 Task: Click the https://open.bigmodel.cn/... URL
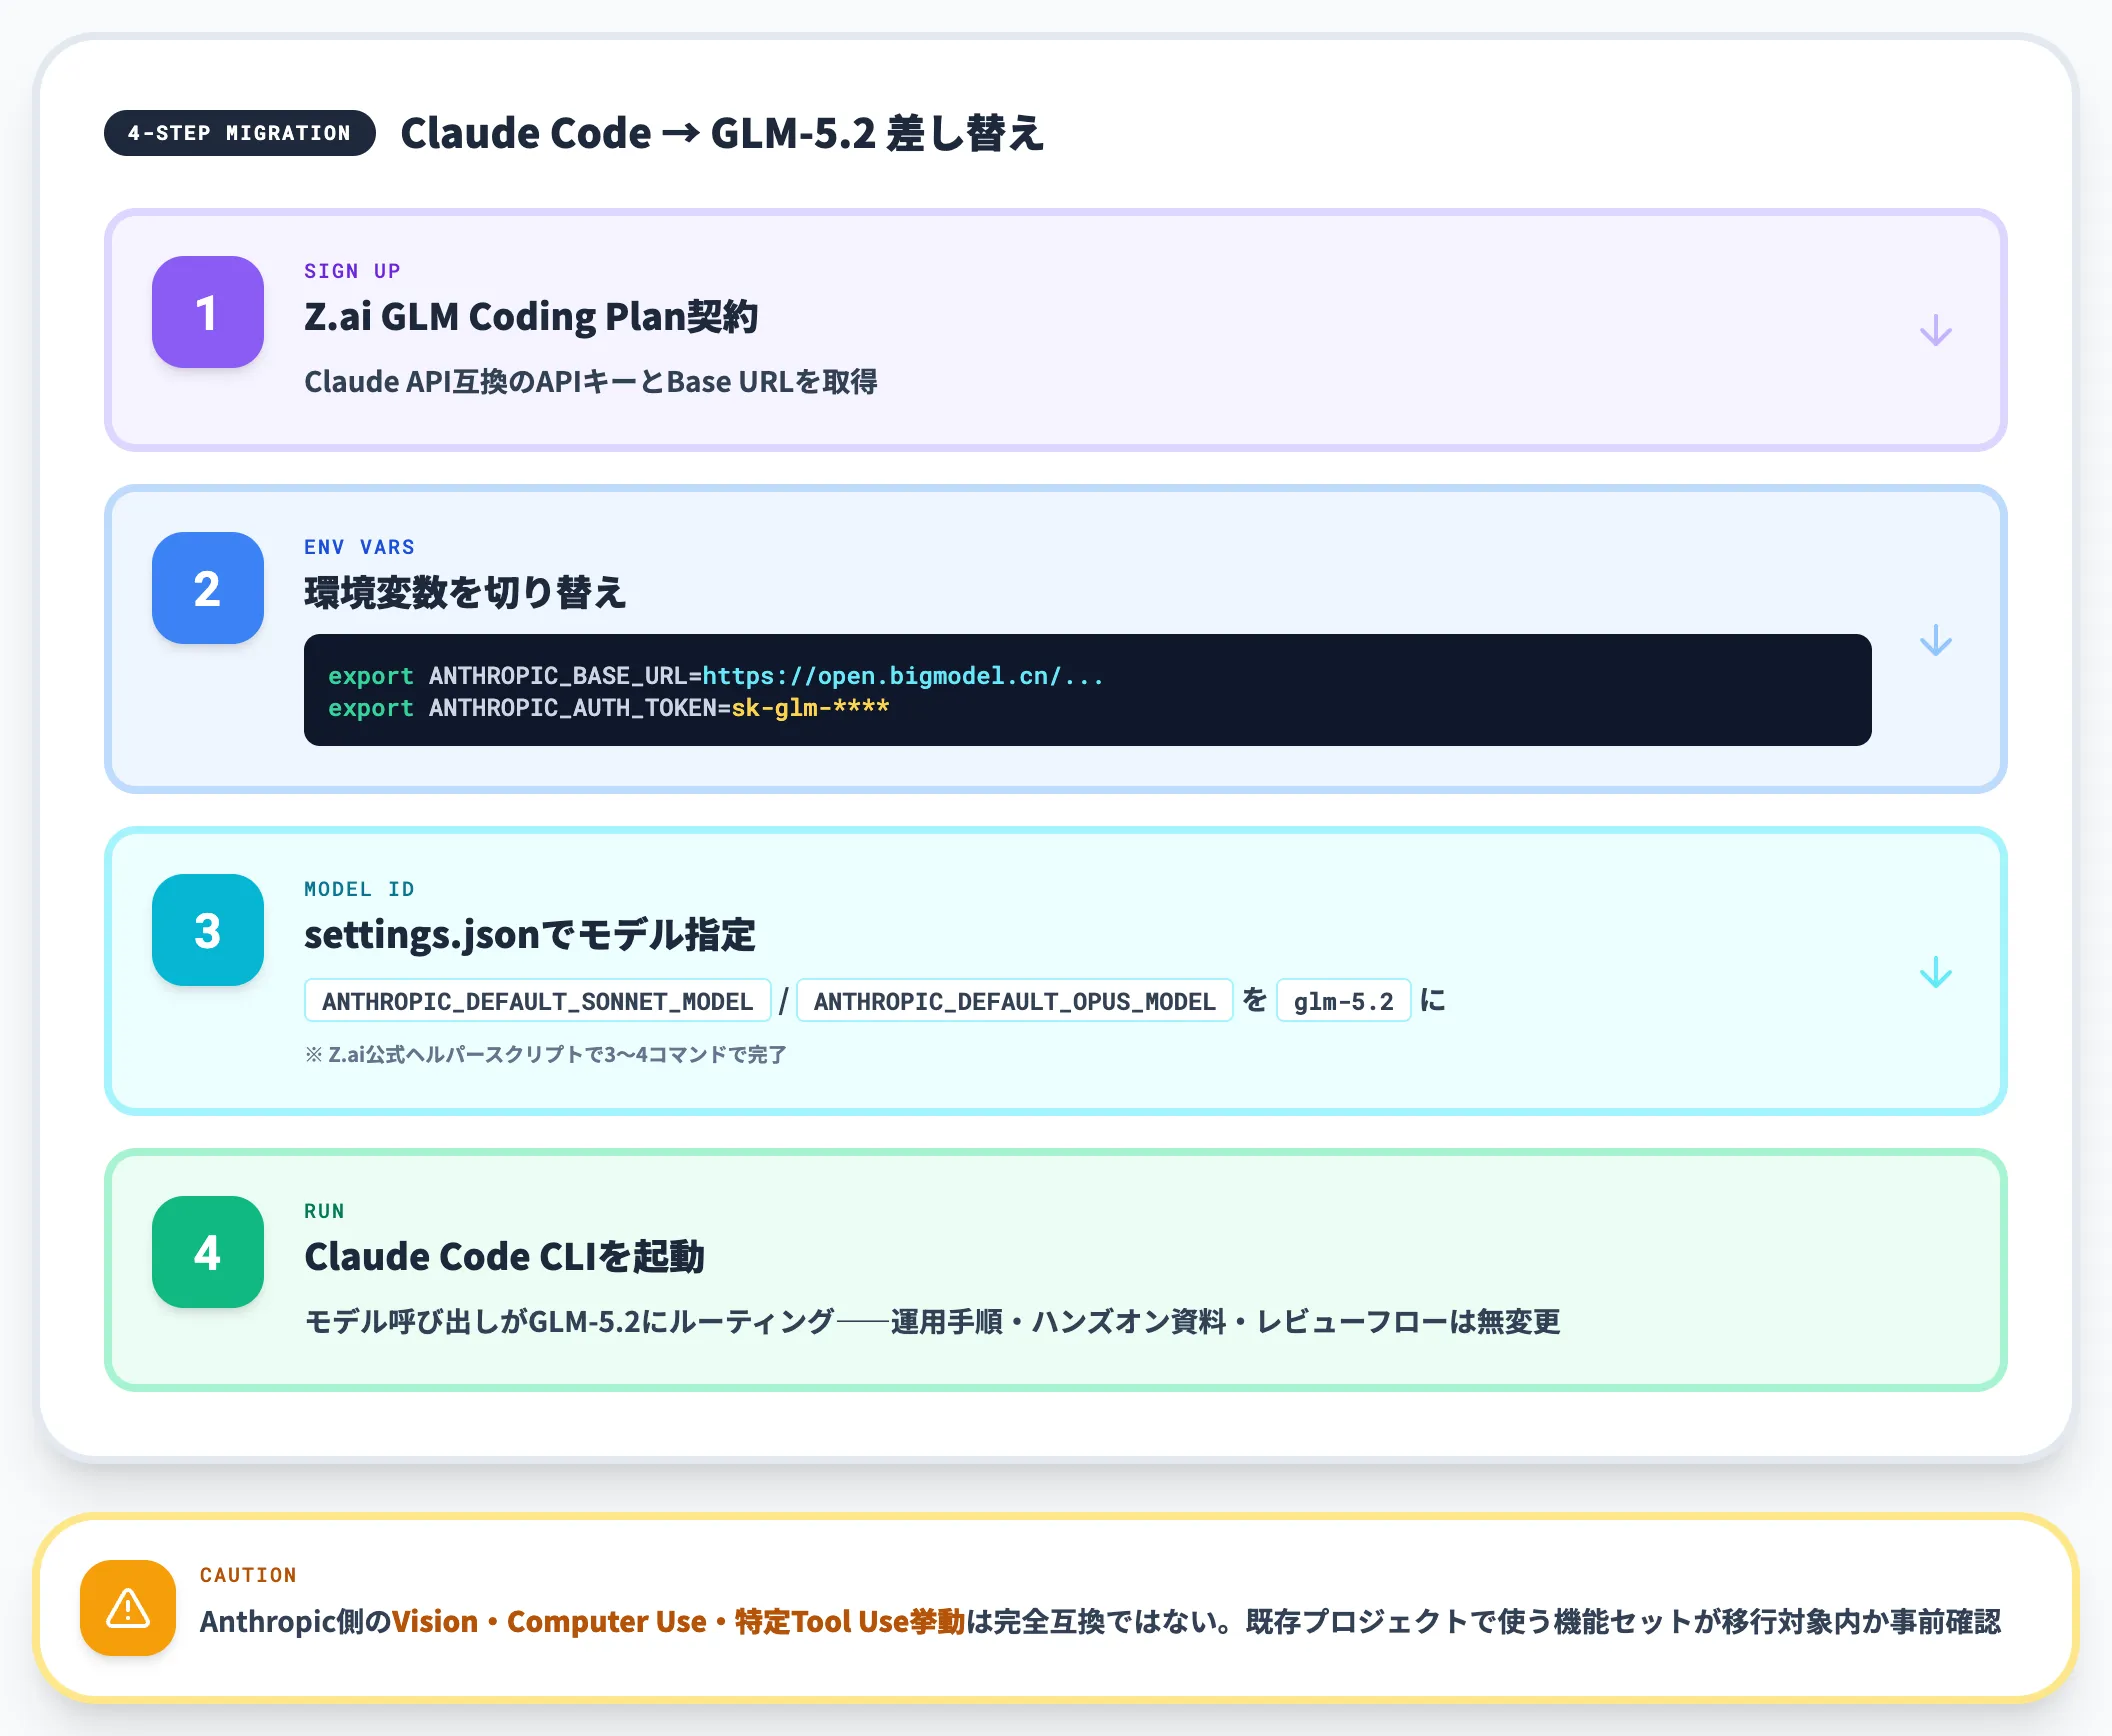[x=903, y=676]
